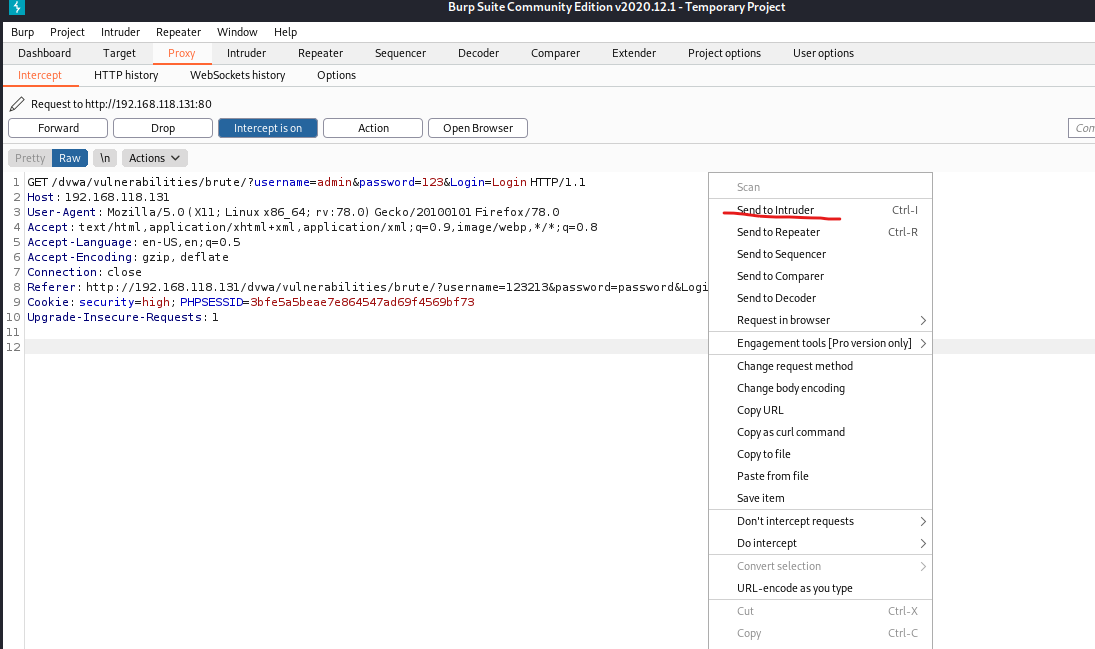Image resolution: width=1095 pixels, height=649 pixels.
Task: Switch to the Comparer tab
Action: [x=555, y=53]
